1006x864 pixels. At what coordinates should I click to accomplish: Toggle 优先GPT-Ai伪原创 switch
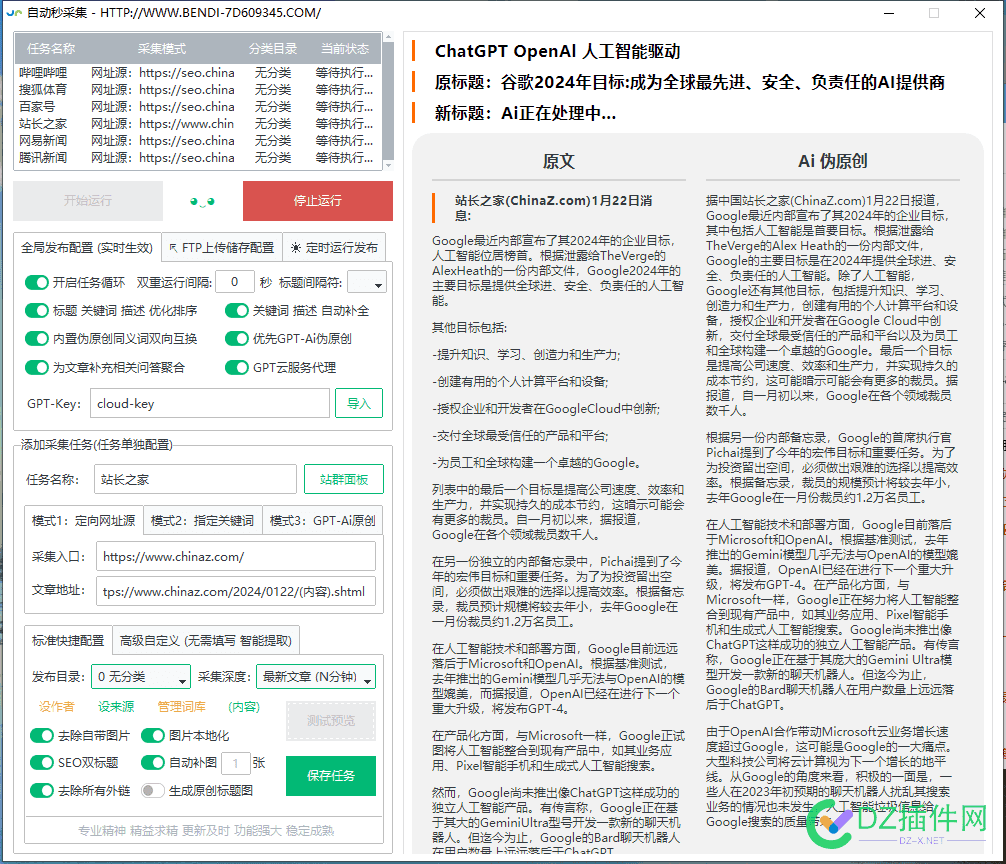point(237,339)
